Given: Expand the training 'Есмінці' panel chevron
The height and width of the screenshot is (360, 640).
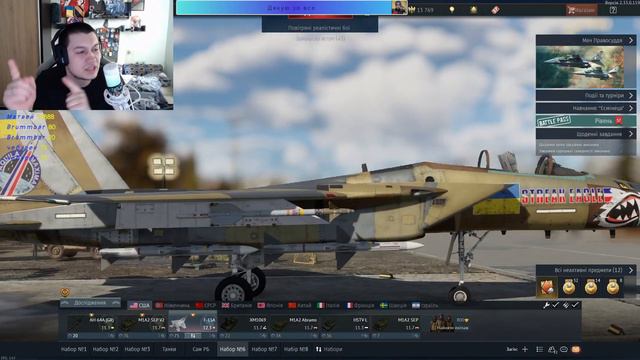Looking at the screenshot, I should 631,108.
